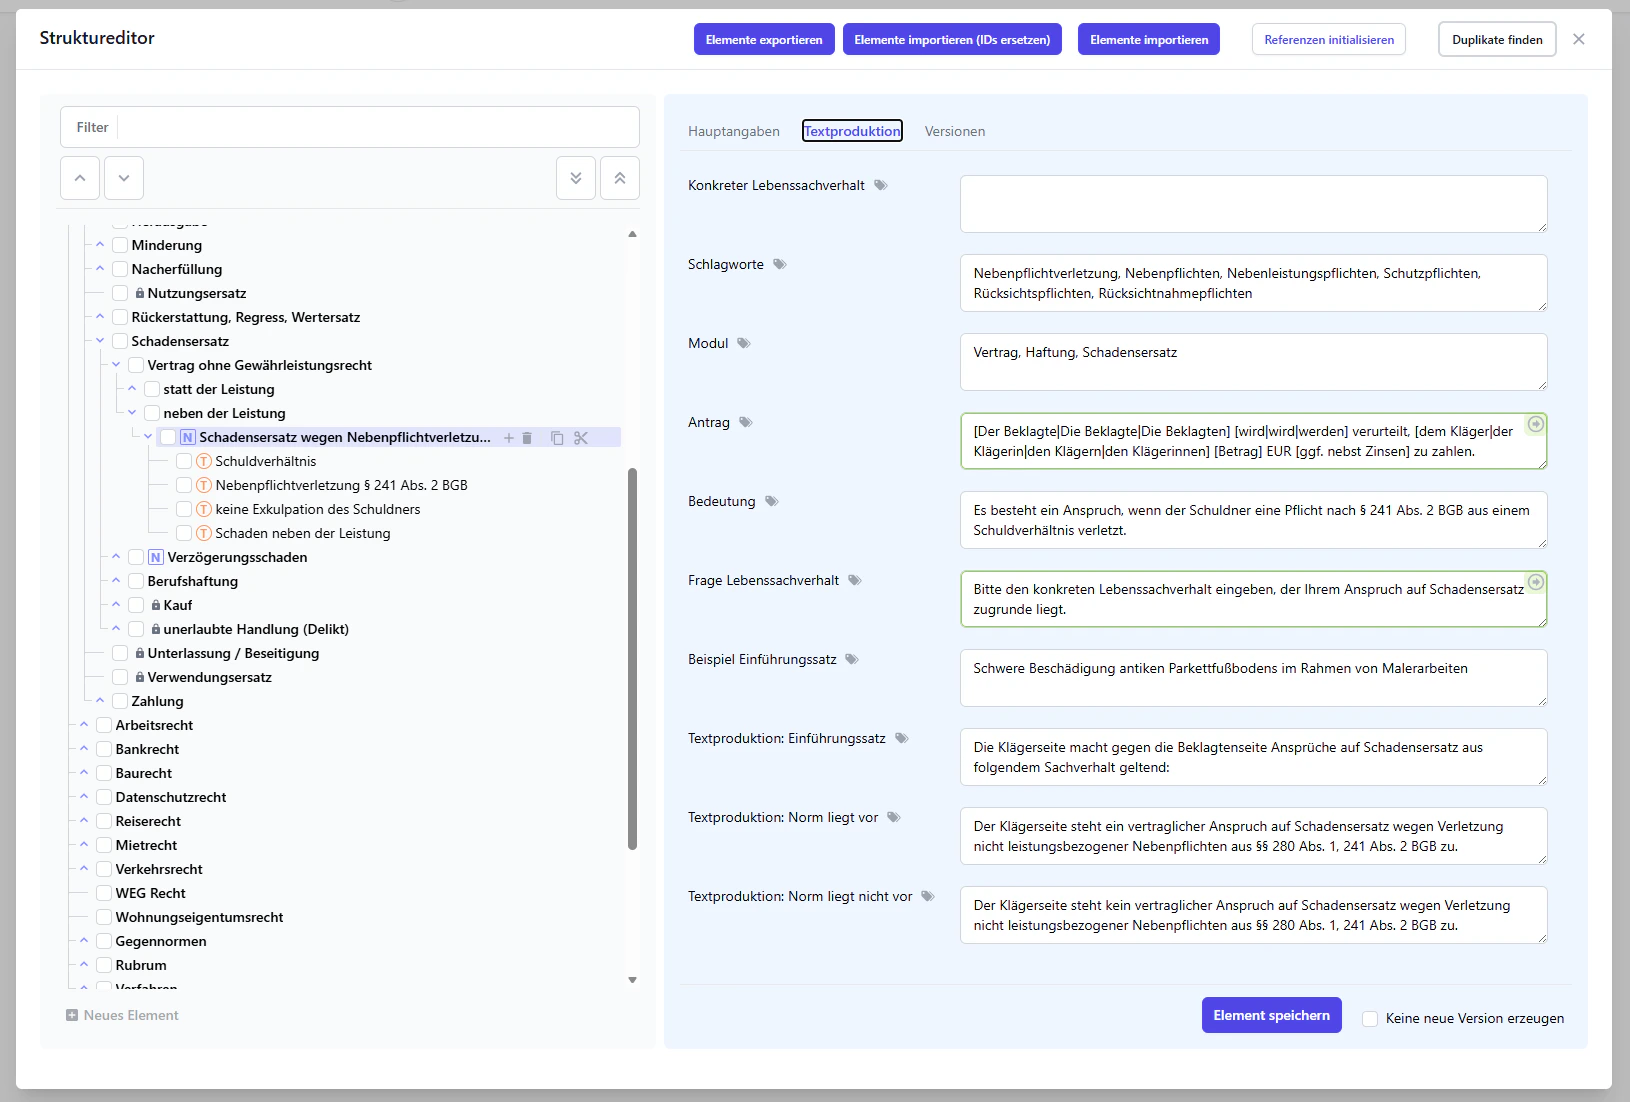The image size is (1630, 1102).
Task: Click the T icon of Schaden neben der Leistung
Action: (204, 533)
